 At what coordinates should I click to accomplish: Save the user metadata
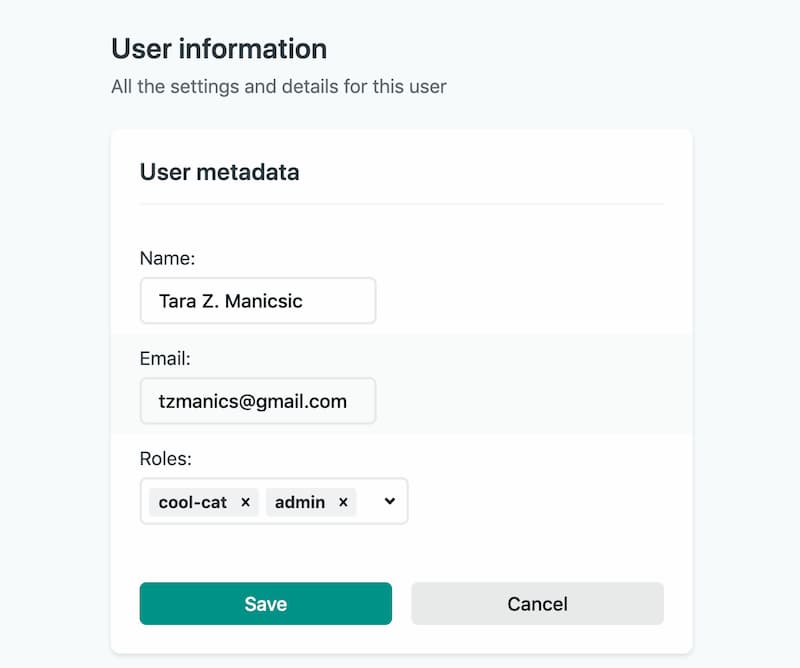pos(265,604)
